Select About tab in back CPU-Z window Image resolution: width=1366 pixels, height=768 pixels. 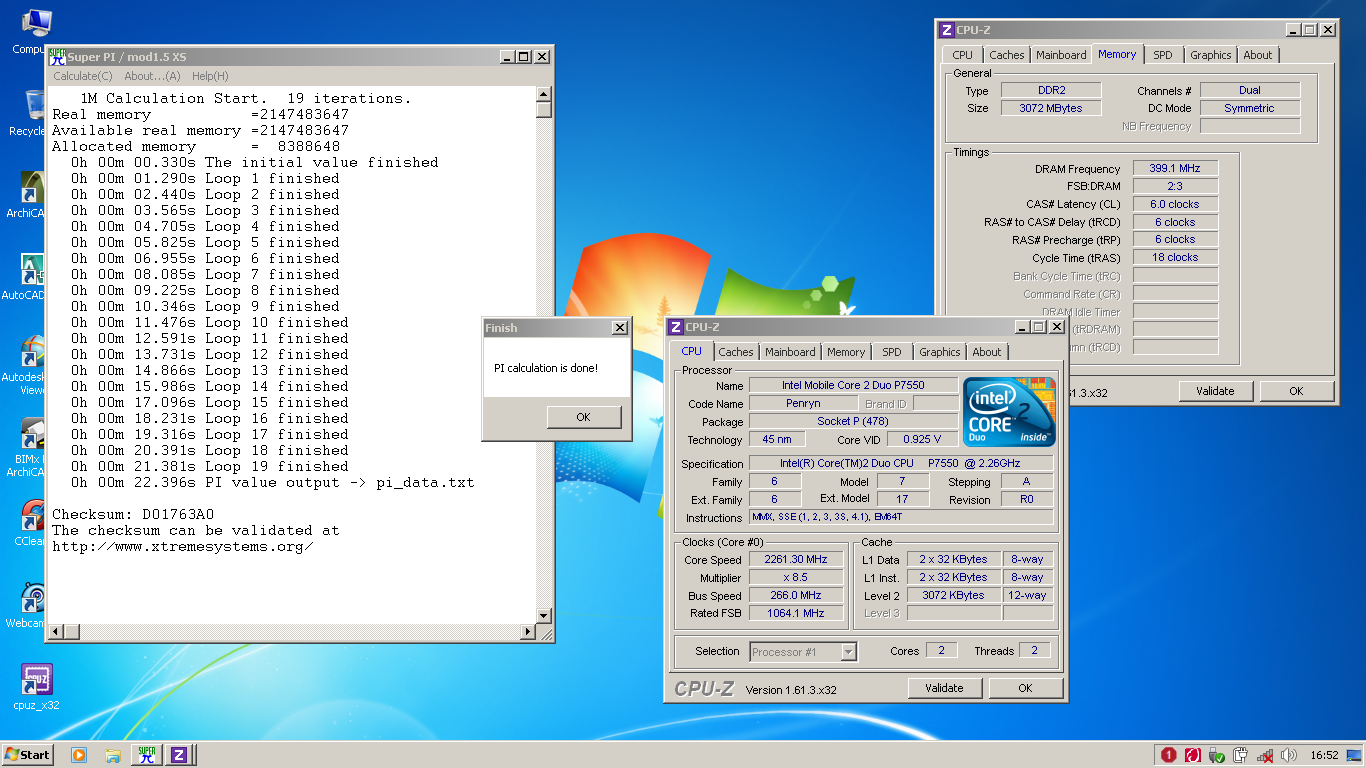pyautogui.click(x=1258, y=55)
